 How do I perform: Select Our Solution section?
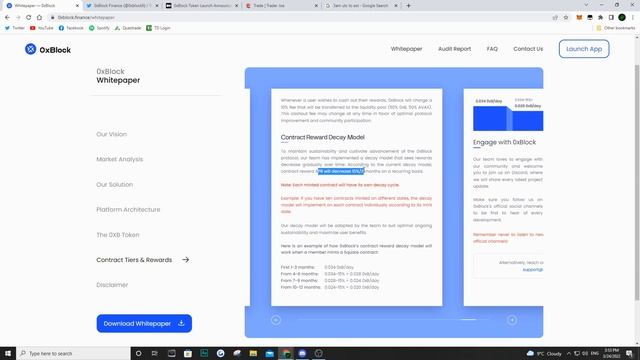coord(115,184)
